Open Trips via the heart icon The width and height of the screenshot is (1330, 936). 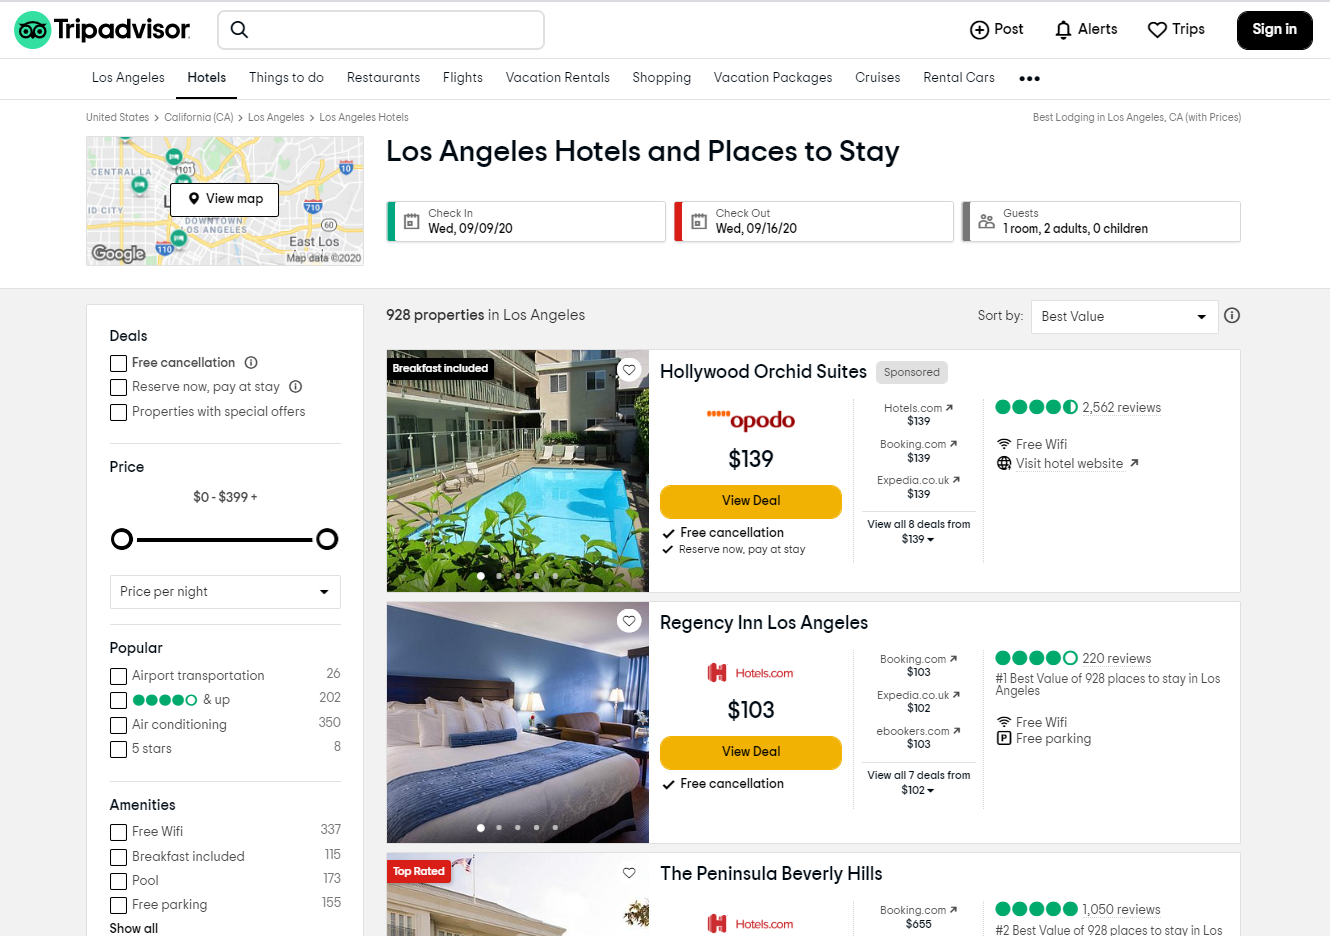coord(1157,29)
